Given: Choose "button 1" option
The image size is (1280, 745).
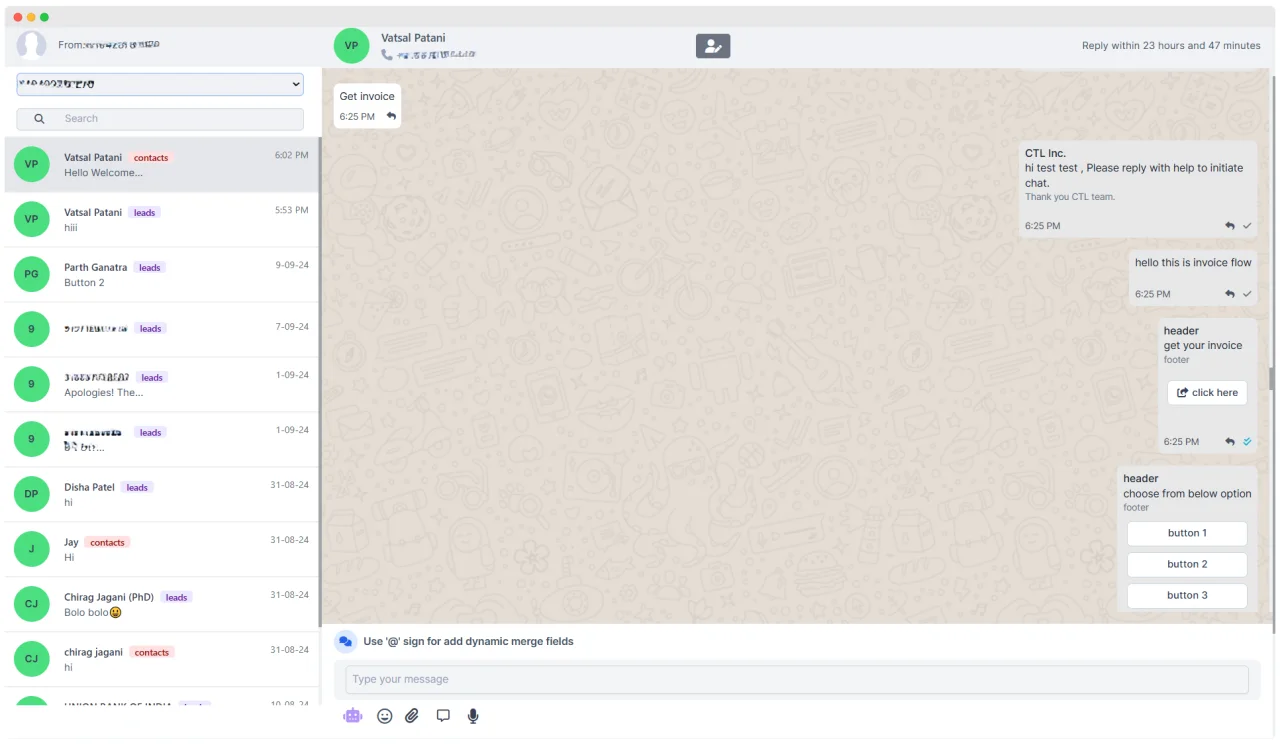Looking at the screenshot, I should coord(1187,534).
